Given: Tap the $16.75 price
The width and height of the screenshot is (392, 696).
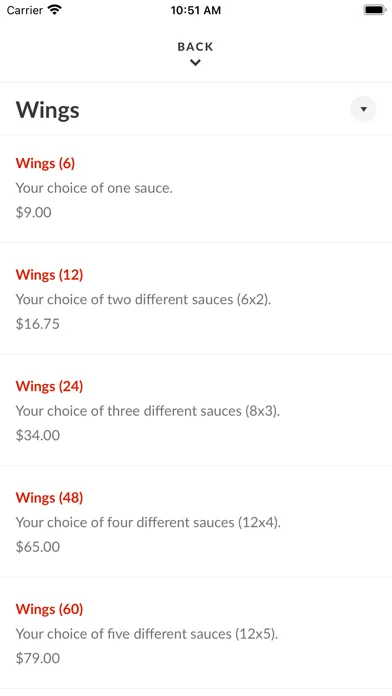Looking at the screenshot, I should tap(38, 324).
